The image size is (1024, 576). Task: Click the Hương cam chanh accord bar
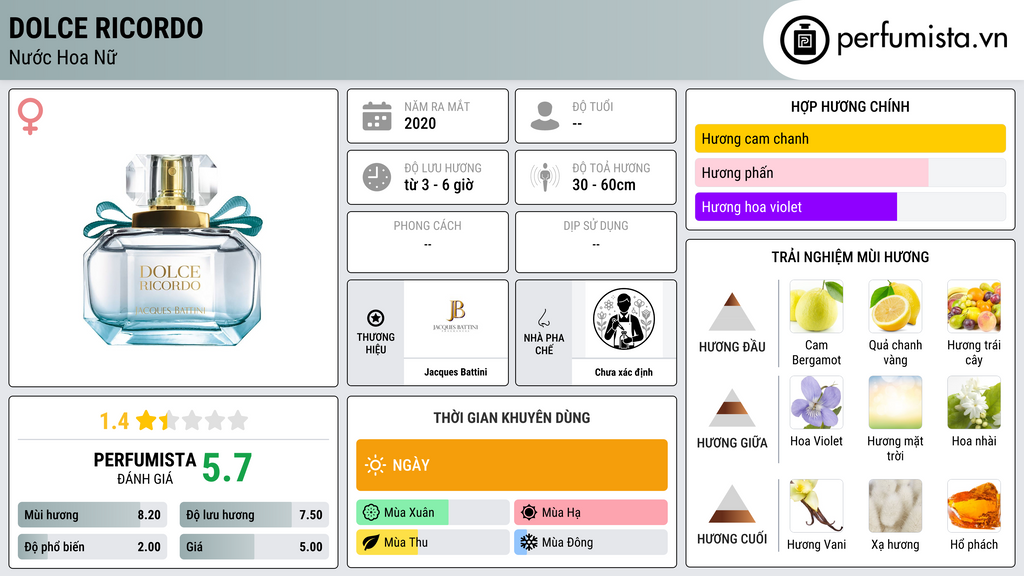pos(850,138)
